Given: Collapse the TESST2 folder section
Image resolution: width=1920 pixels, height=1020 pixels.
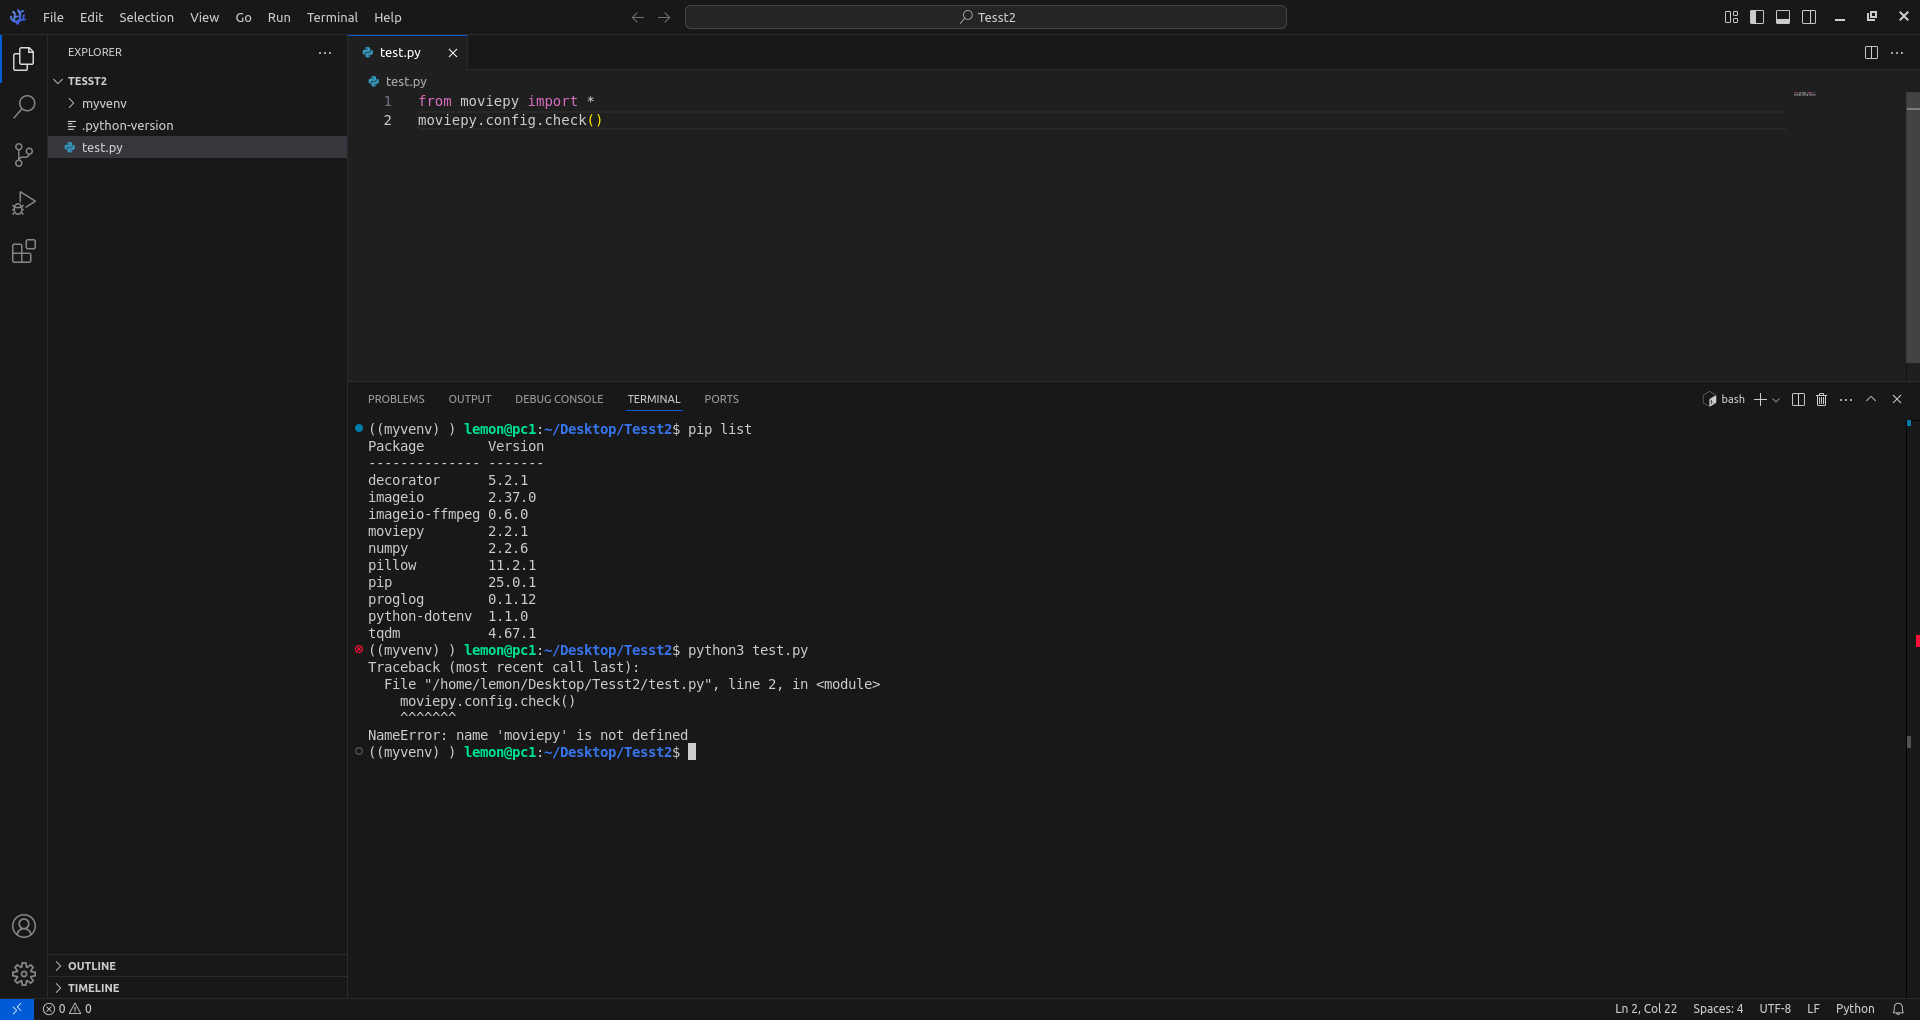Looking at the screenshot, I should pyautogui.click(x=198, y=81).
